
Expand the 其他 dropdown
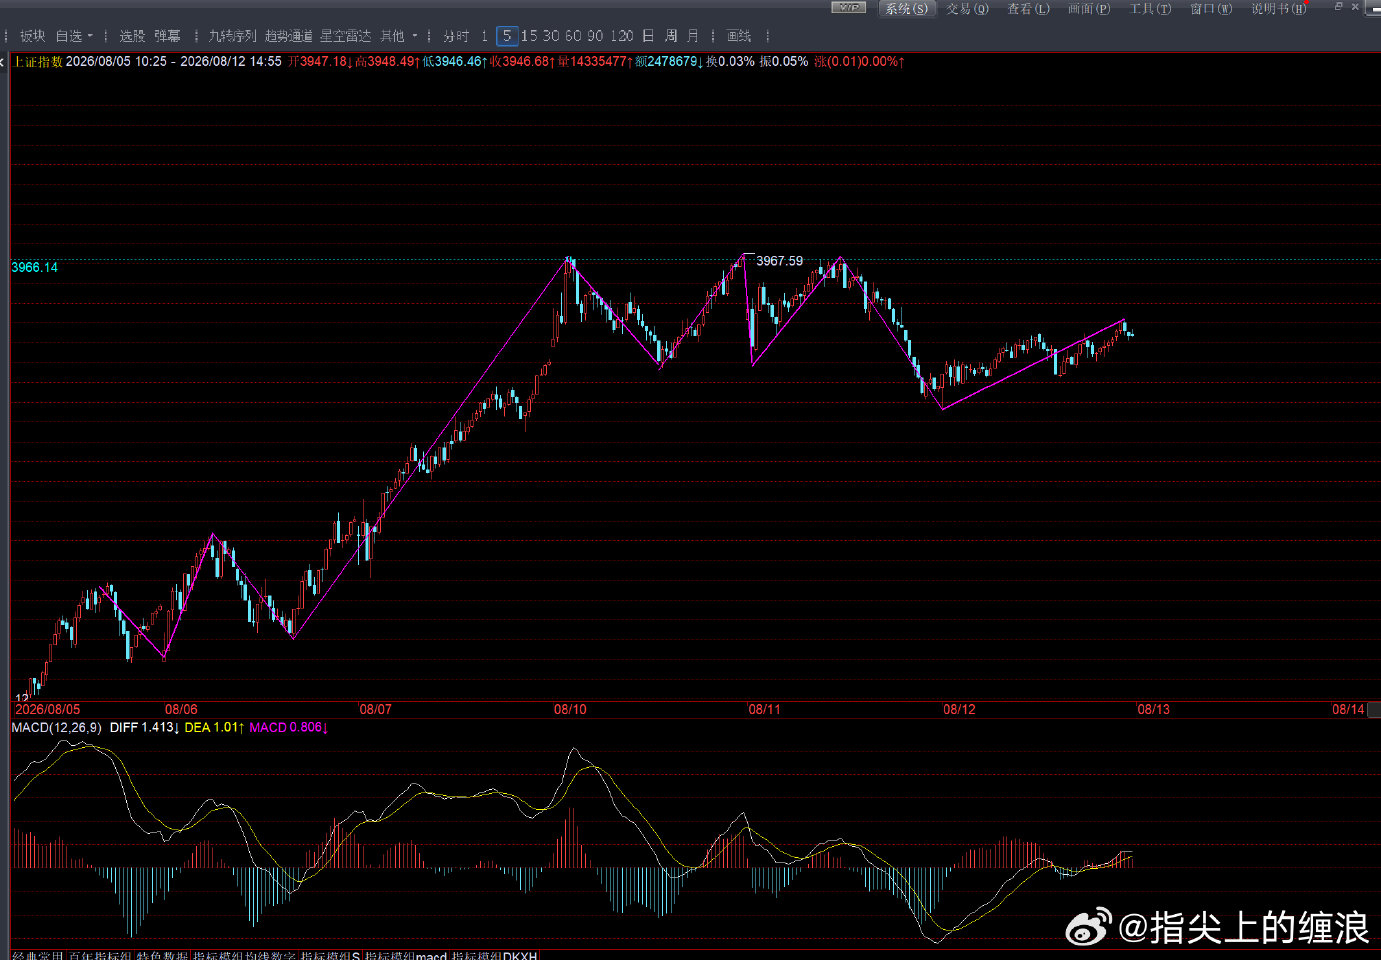[398, 36]
